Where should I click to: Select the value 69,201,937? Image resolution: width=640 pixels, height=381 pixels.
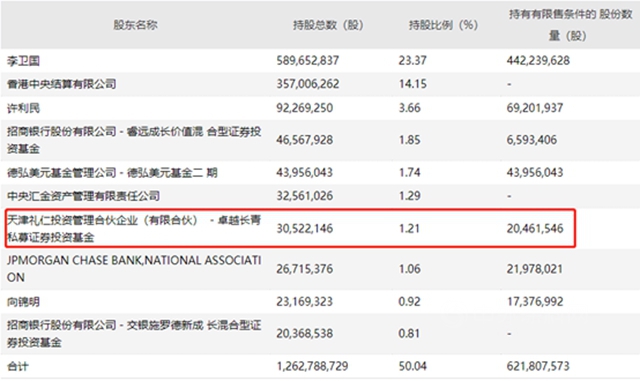(x=535, y=108)
